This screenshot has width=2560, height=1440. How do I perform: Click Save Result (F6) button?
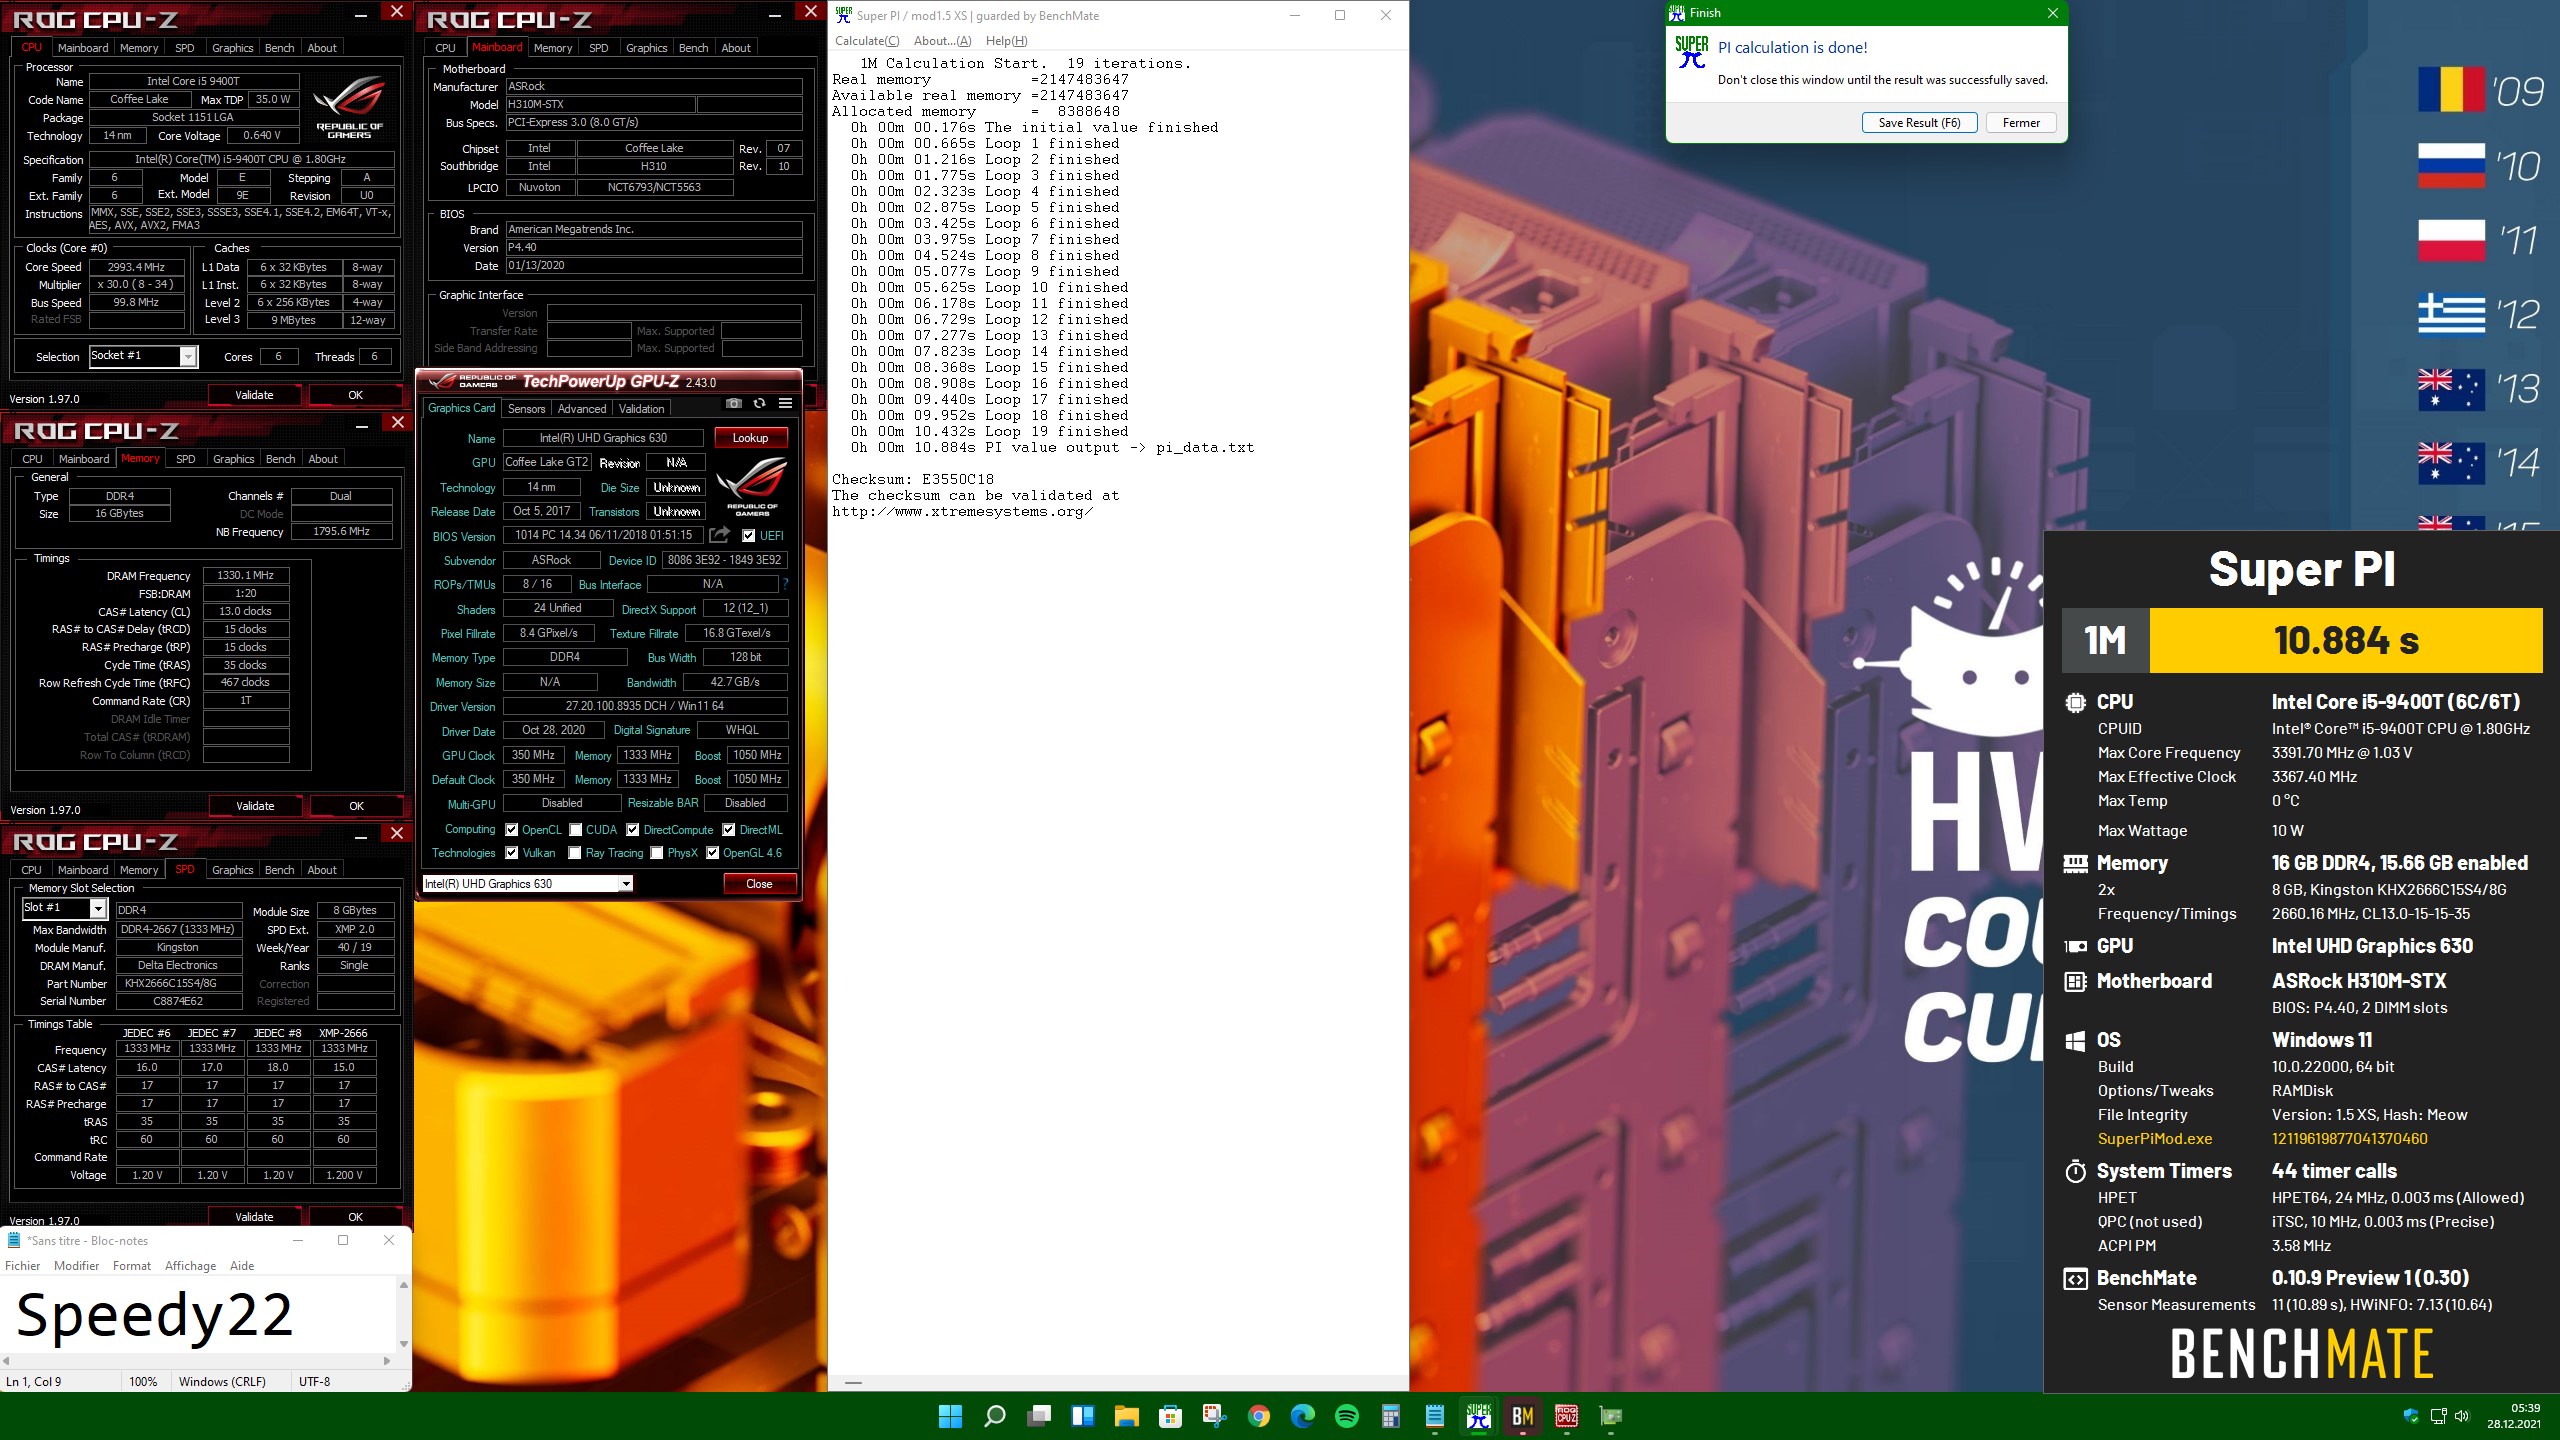1919,122
